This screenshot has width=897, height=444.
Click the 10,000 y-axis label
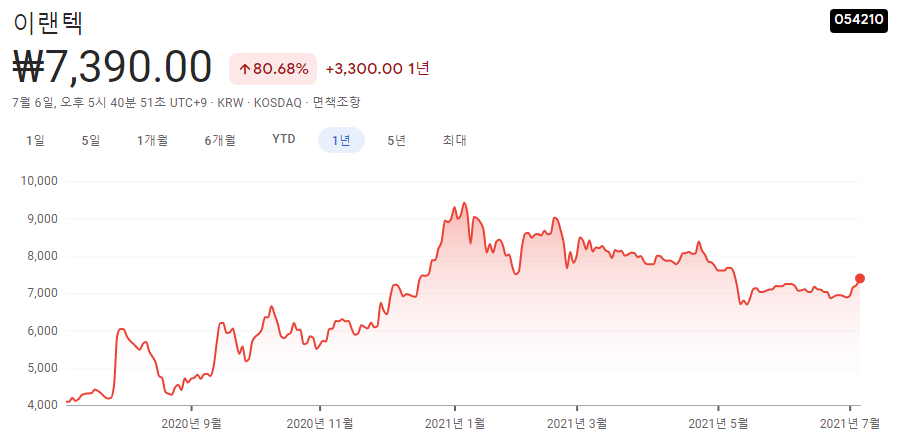39,181
